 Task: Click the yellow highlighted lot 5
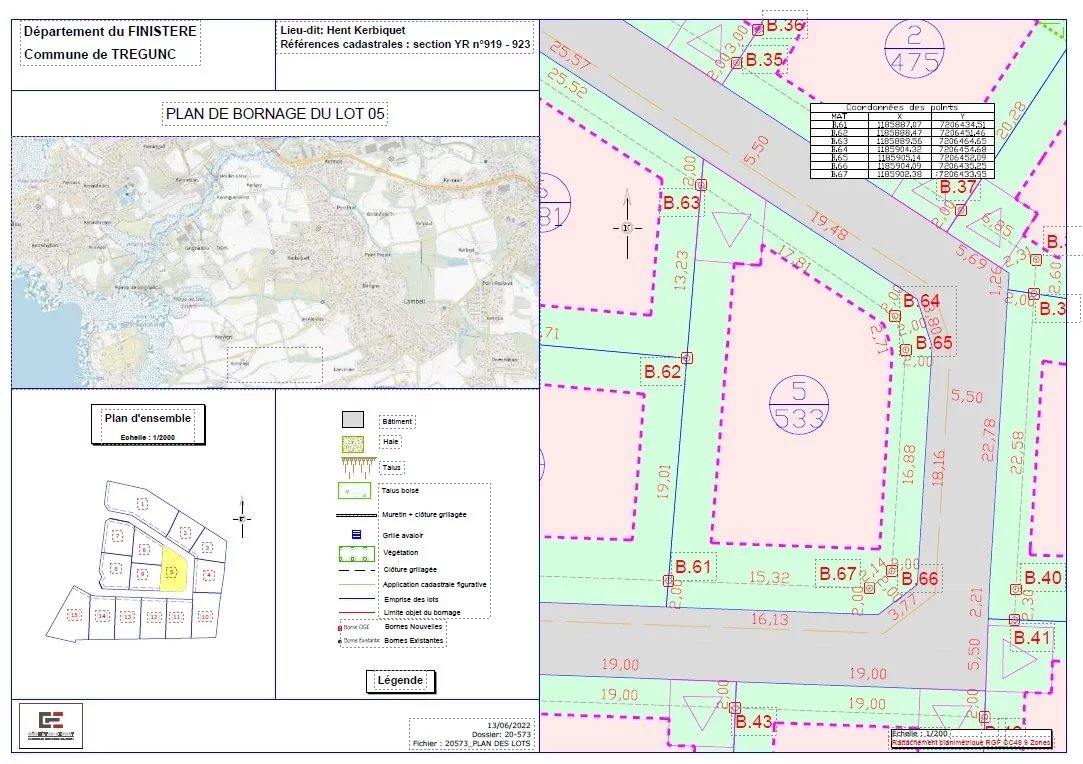tap(174, 570)
